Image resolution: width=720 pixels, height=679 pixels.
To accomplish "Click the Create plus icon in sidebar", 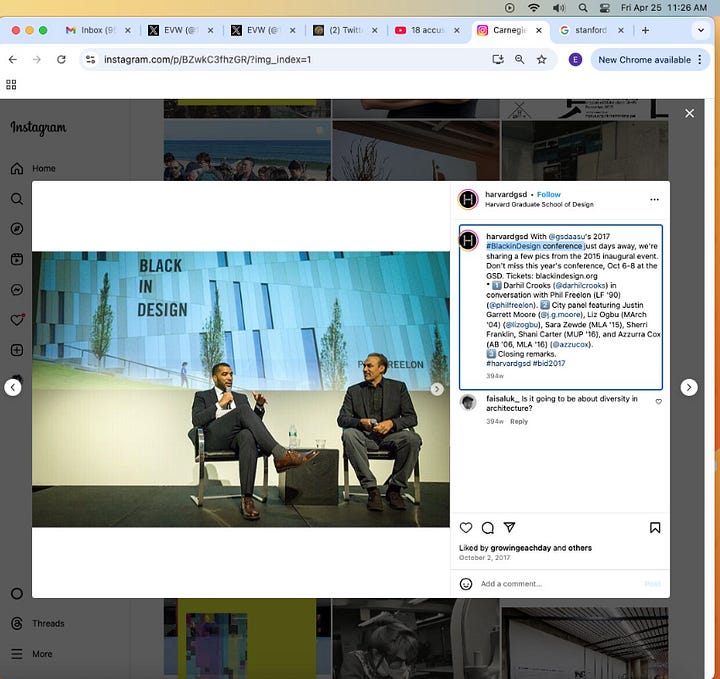I will 17,350.
